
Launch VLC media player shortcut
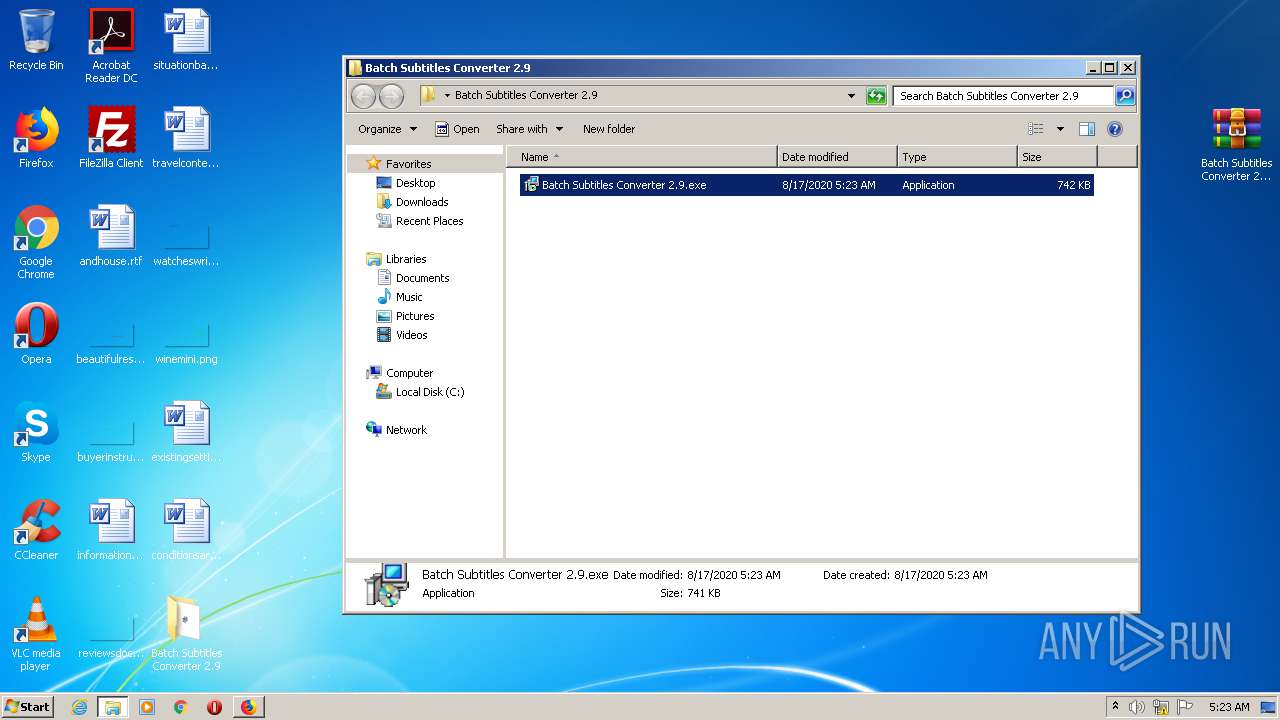pos(36,634)
